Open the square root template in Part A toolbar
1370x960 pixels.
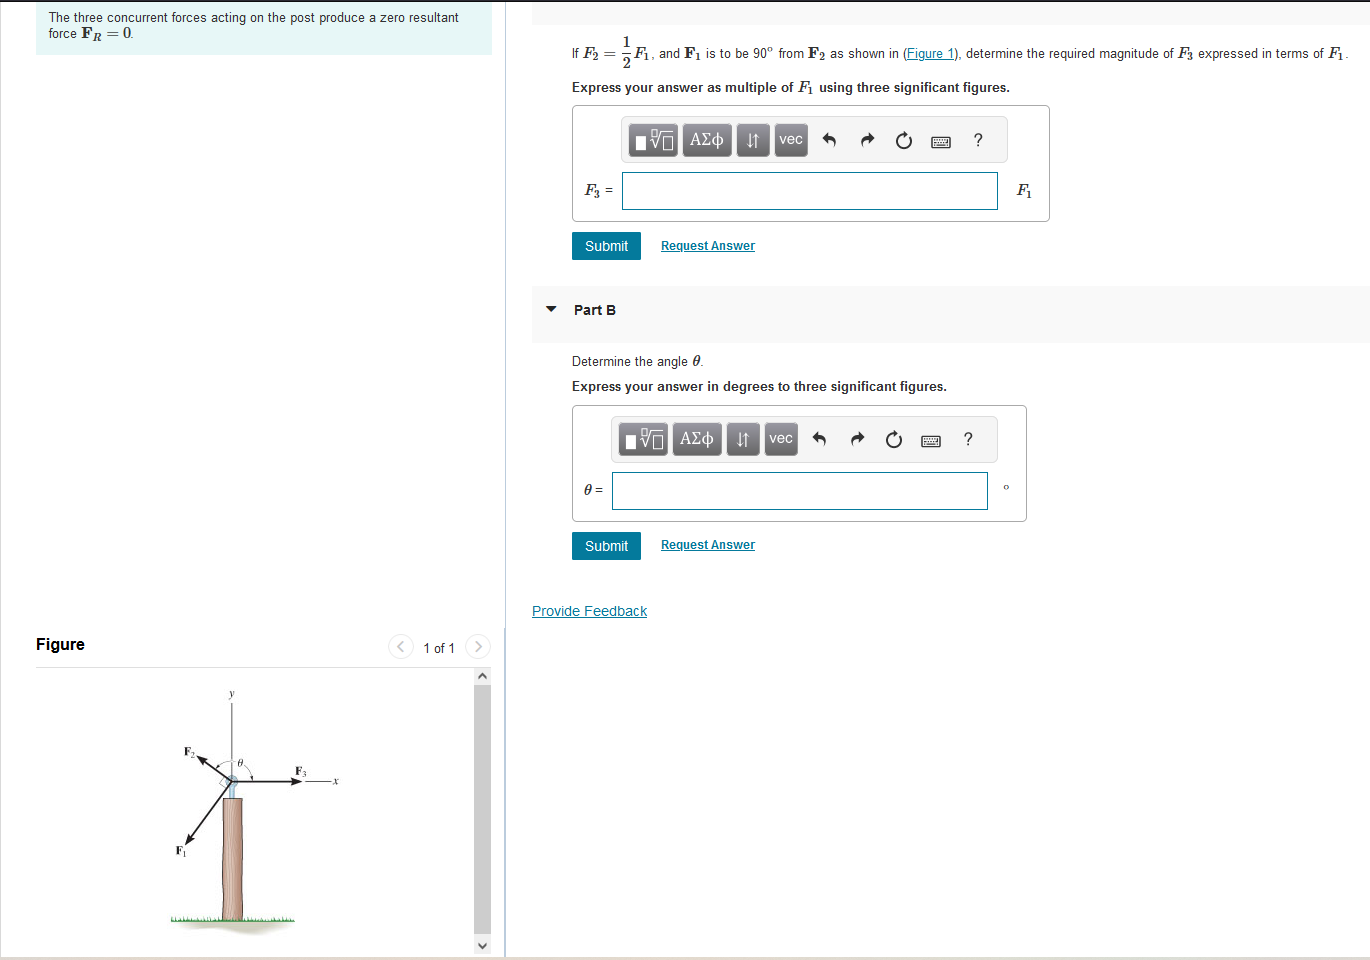pyautogui.click(x=652, y=140)
